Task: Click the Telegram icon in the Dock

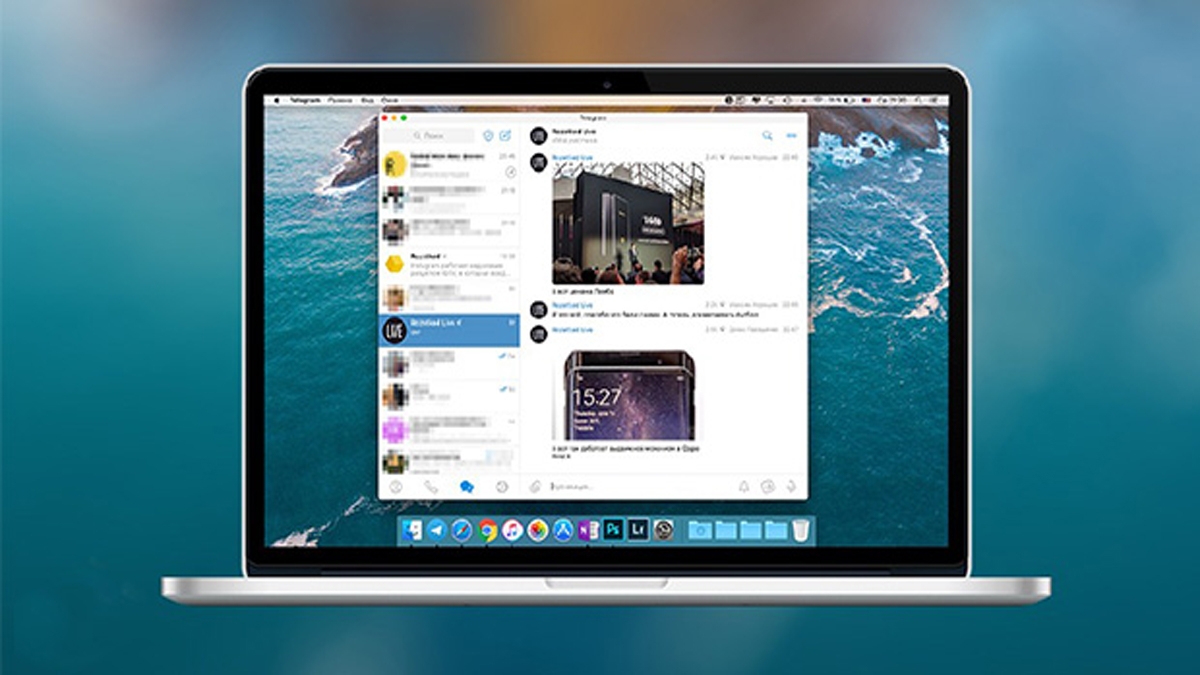Action: coord(437,530)
